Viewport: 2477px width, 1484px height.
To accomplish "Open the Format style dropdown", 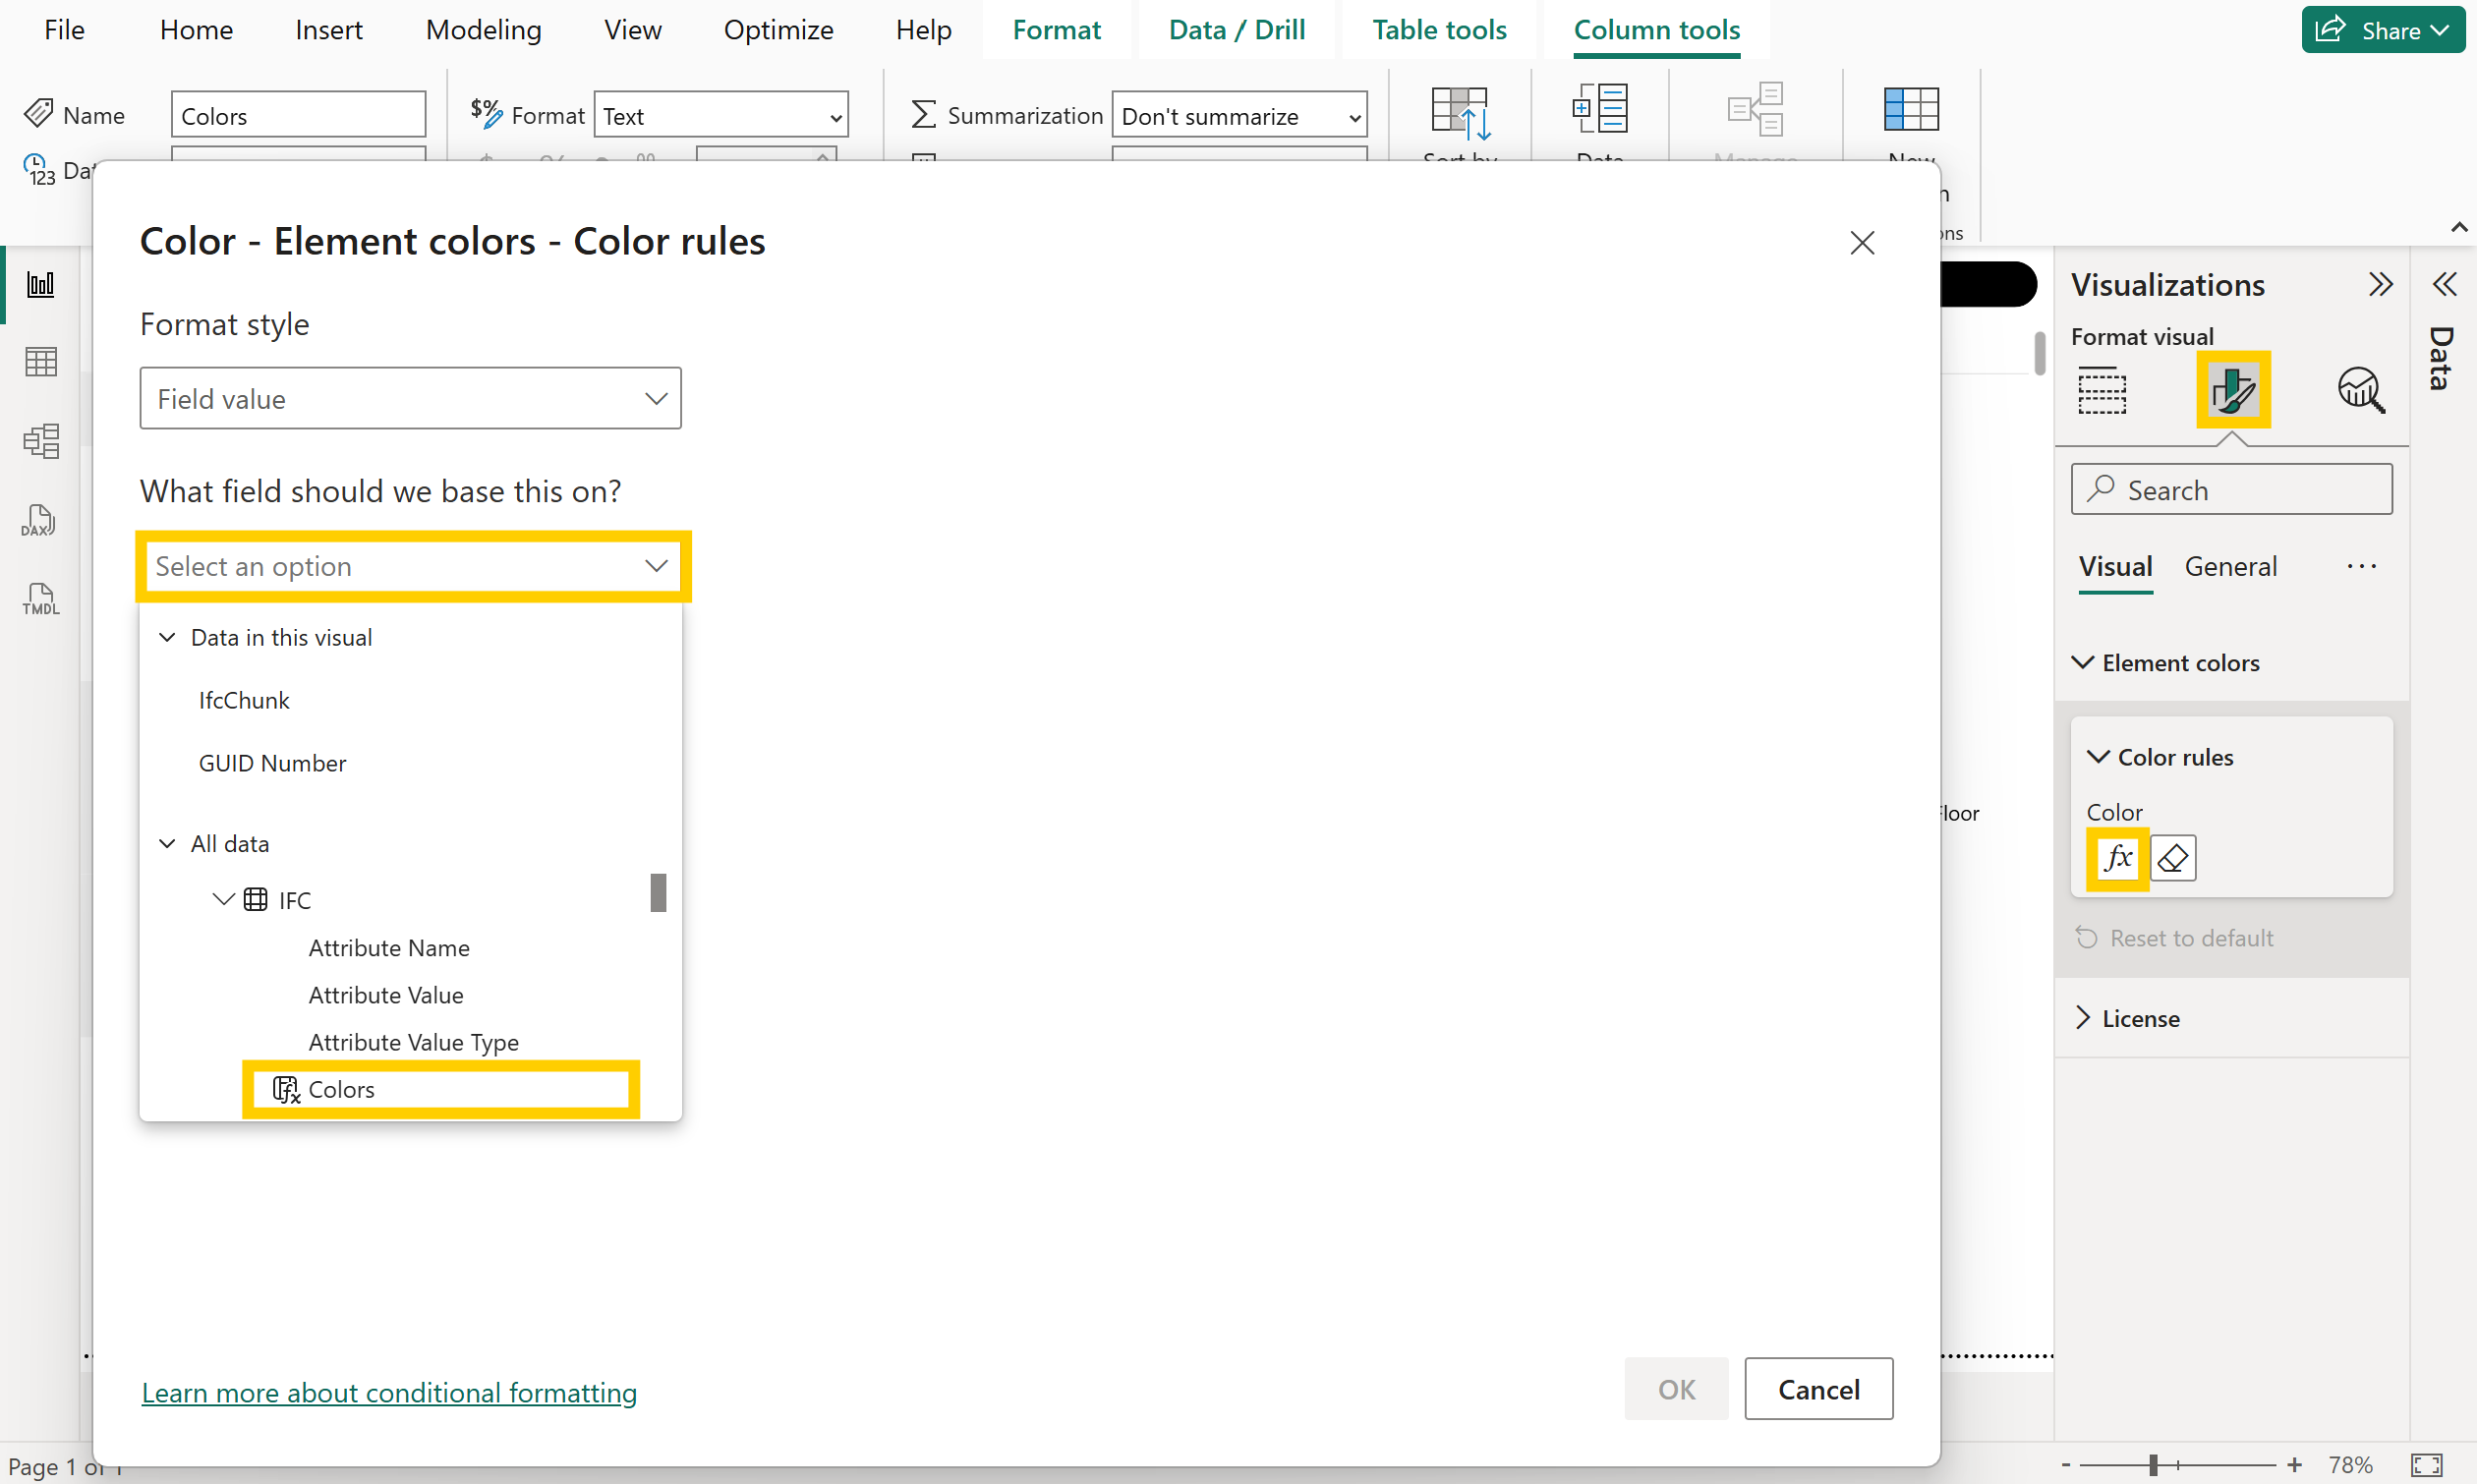I will (x=410, y=398).
